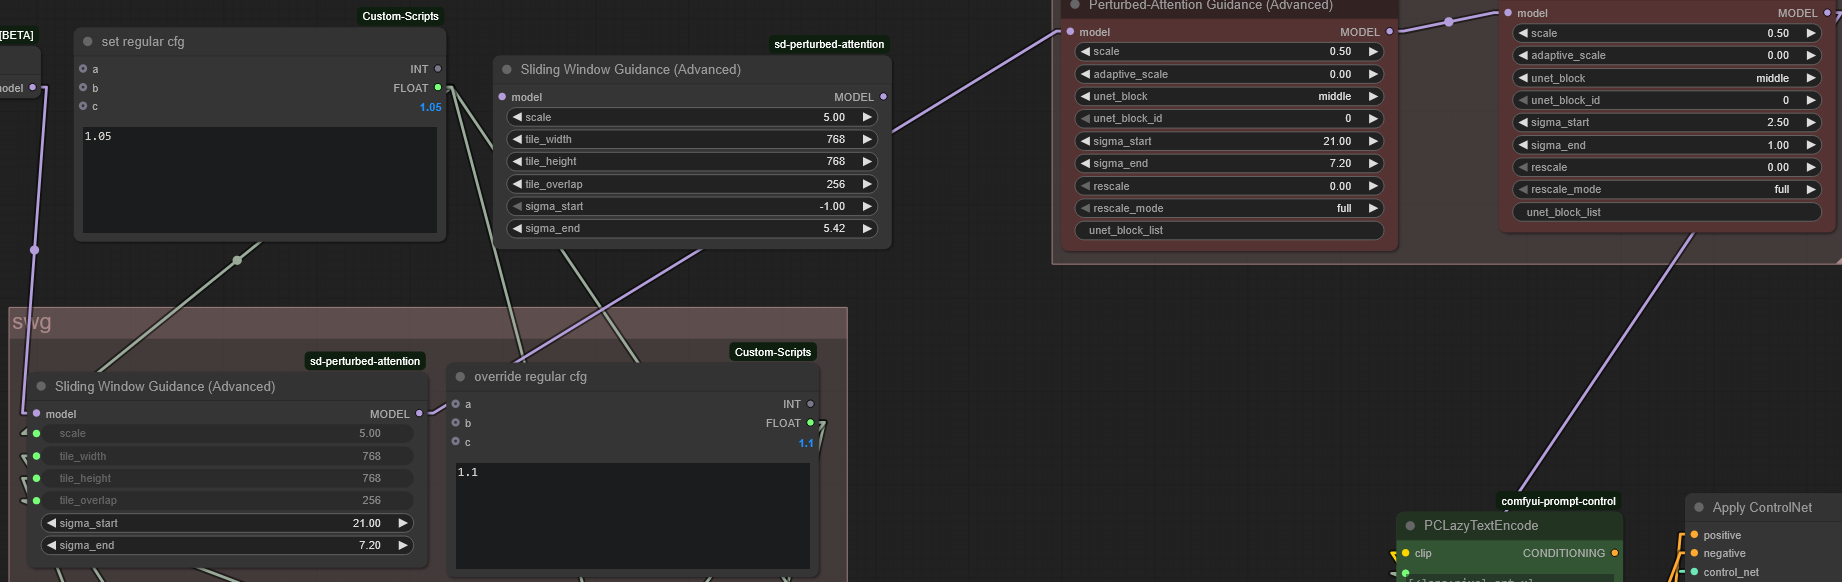This screenshot has width=1842, height=582.
Task: Click unet_block_list text field in right PAG node
Action: 1667,212
